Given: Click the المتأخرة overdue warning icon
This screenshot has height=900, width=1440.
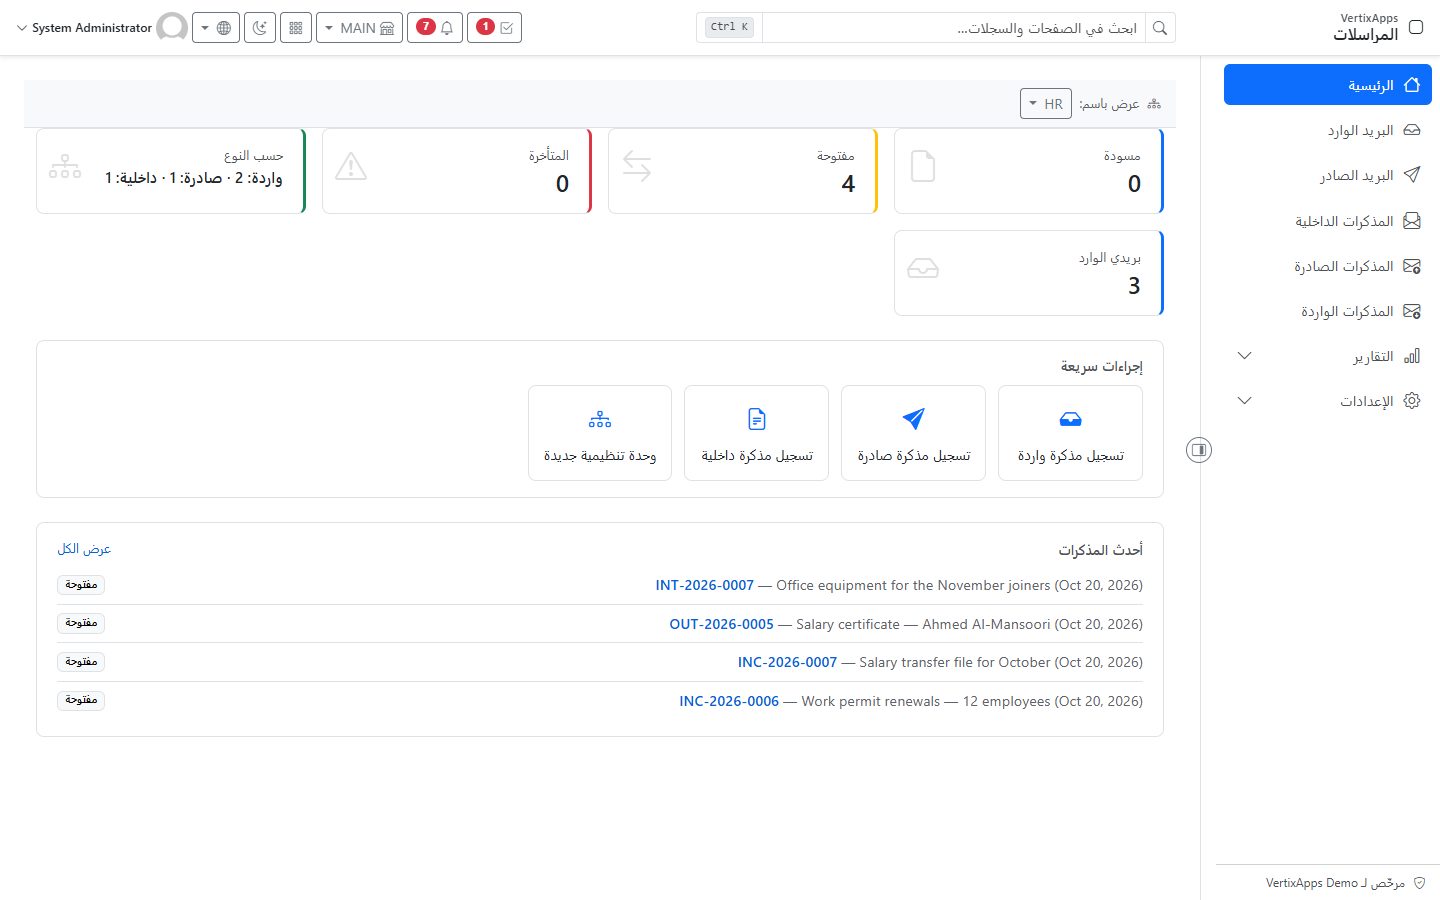Looking at the screenshot, I should tap(351, 166).
